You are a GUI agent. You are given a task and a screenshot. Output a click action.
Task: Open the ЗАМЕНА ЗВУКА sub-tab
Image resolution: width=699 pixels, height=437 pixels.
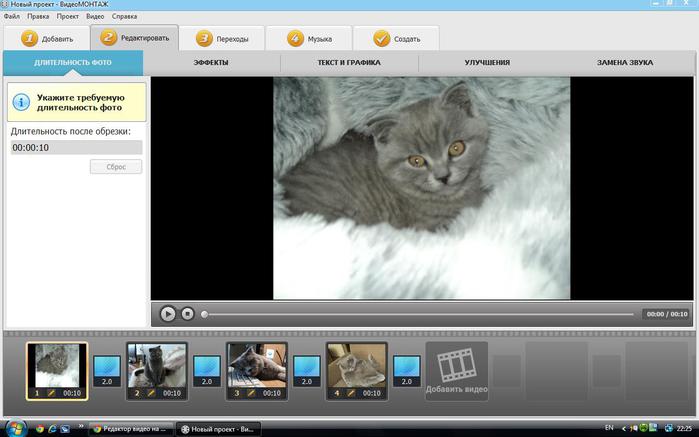pos(625,62)
